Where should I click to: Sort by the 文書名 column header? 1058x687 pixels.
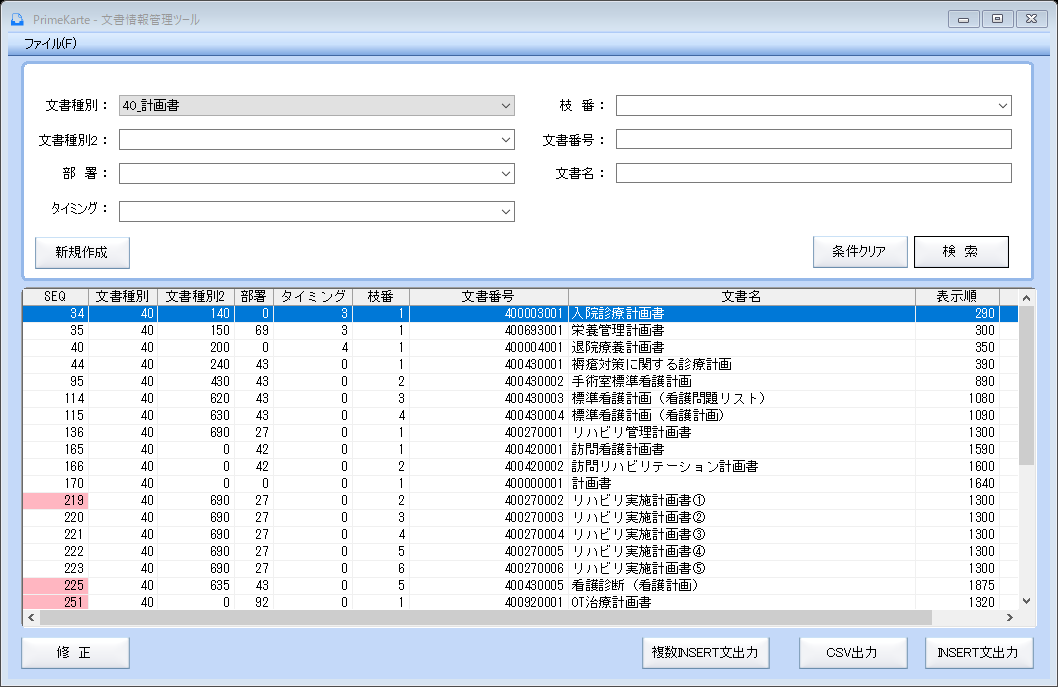[x=742, y=296]
